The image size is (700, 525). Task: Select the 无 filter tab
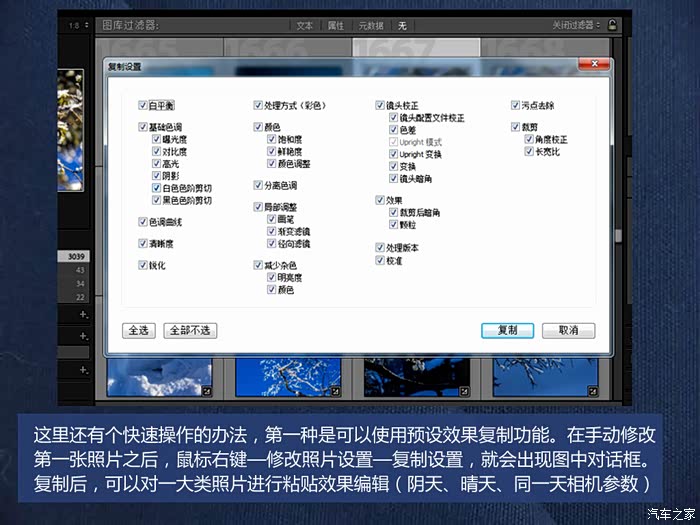(402, 25)
